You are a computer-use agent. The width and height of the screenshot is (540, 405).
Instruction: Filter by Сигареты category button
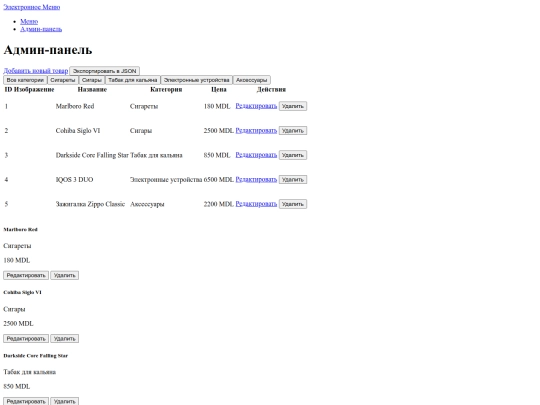click(63, 80)
